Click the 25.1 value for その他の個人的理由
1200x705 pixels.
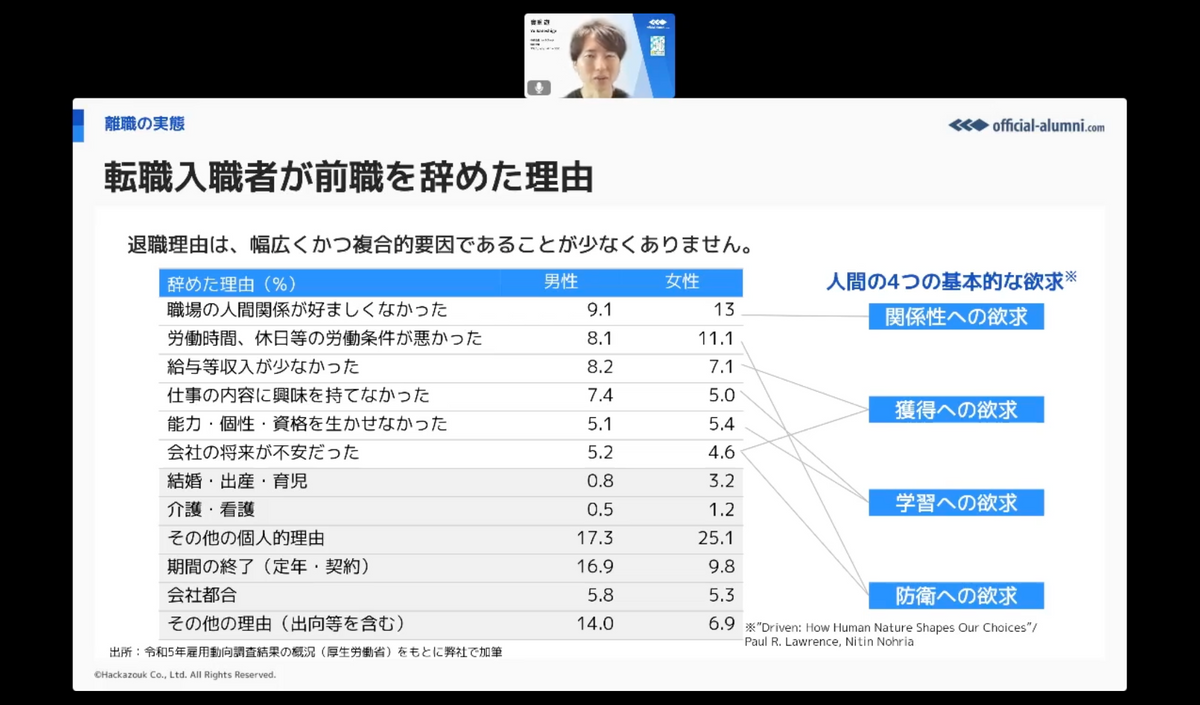715,539
